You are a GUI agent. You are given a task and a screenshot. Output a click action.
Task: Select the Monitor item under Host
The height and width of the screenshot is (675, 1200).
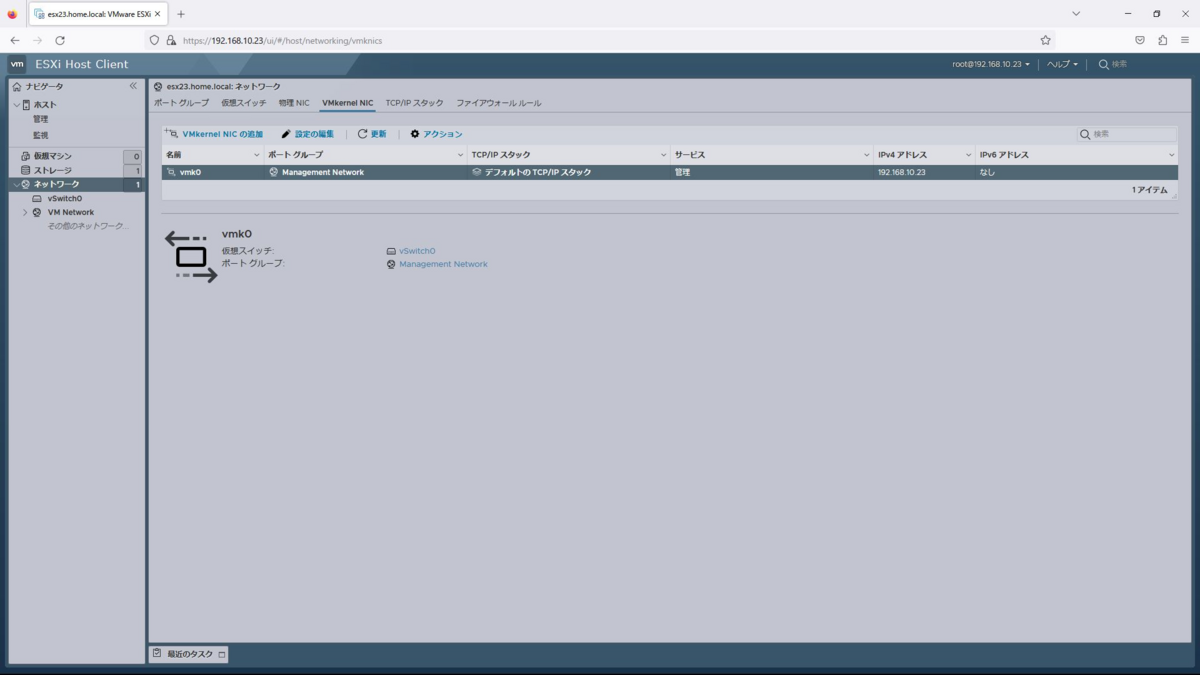(x=40, y=135)
